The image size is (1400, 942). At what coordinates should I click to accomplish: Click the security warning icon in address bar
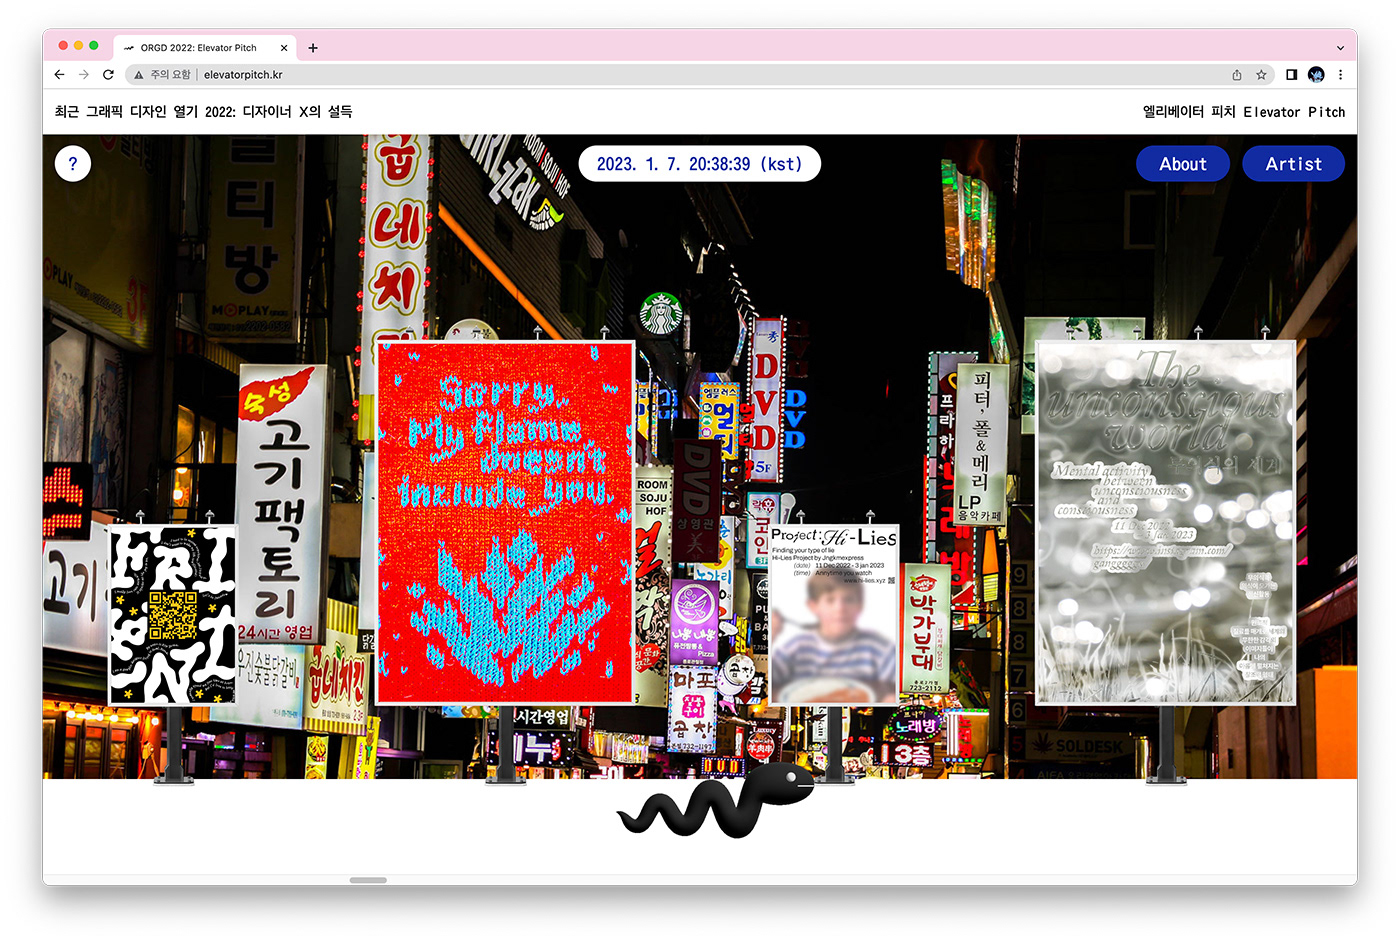pyautogui.click(x=139, y=75)
